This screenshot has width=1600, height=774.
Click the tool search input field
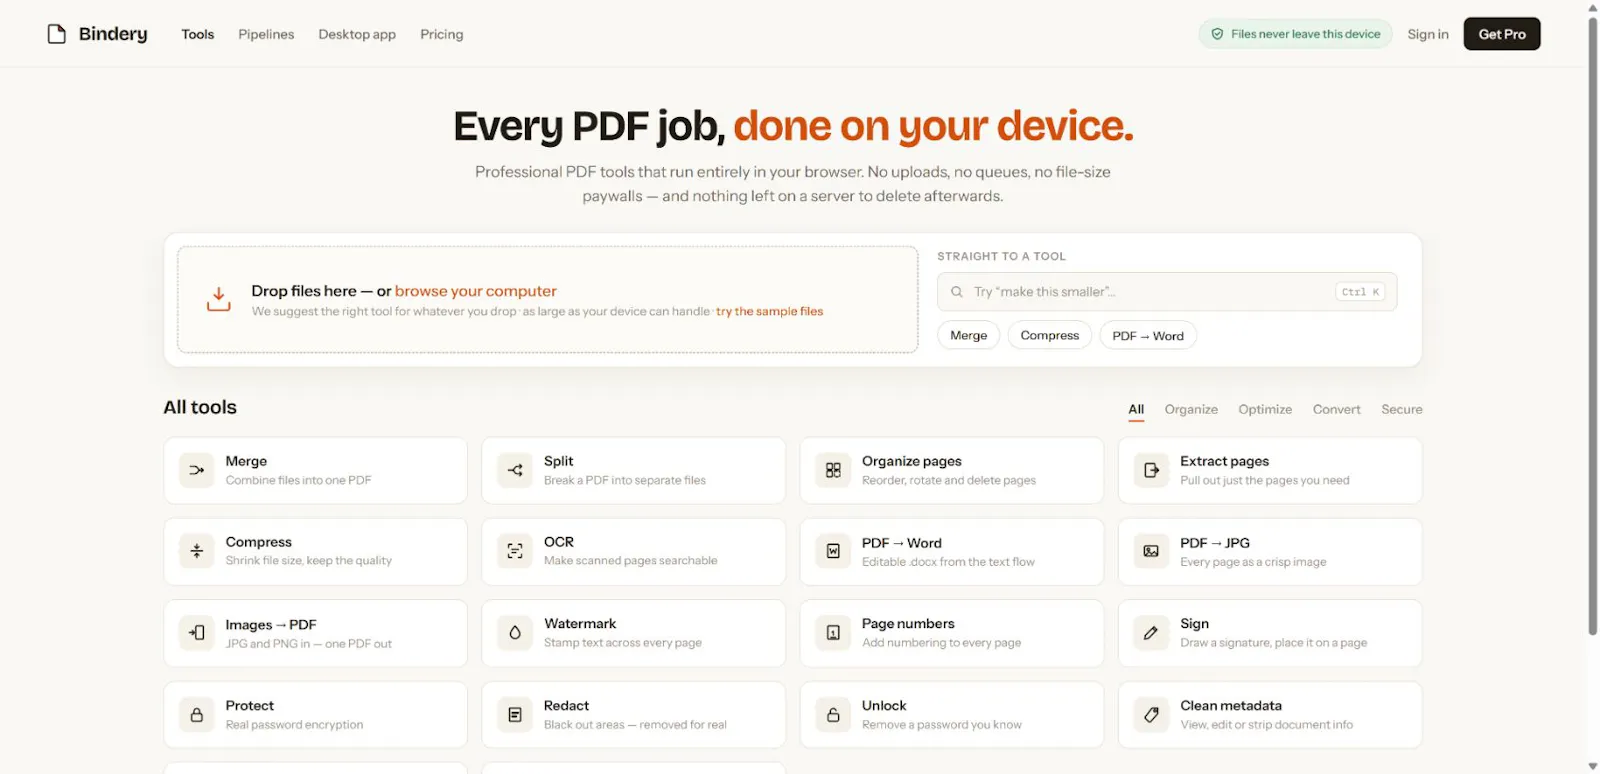click(x=1167, y=292)
